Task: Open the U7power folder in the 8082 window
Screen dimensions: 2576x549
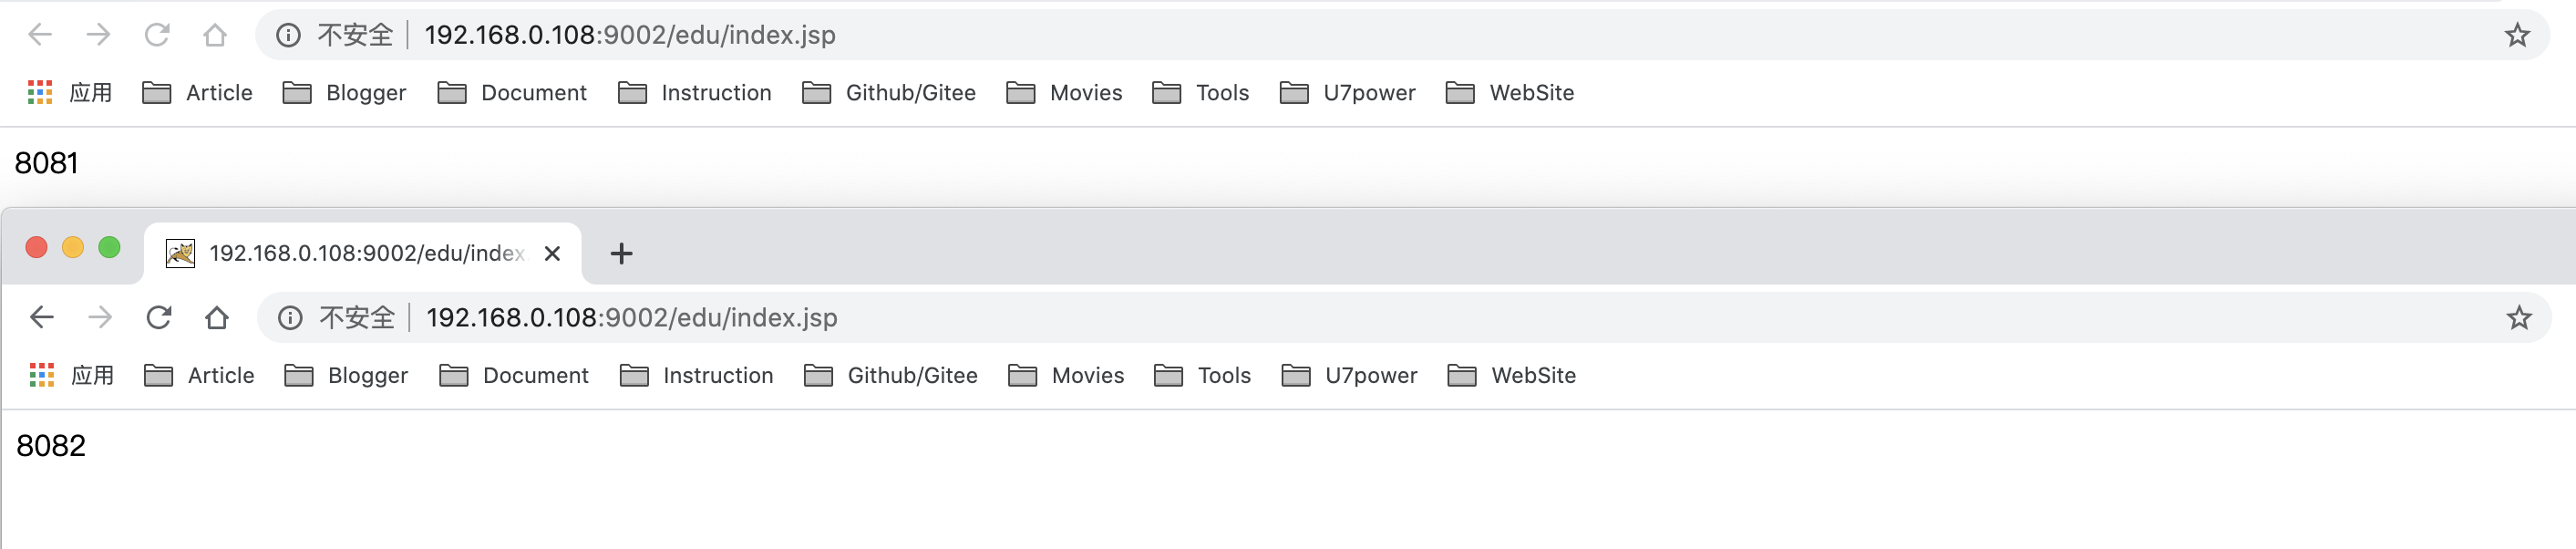Action: [x=1349, y=376]
